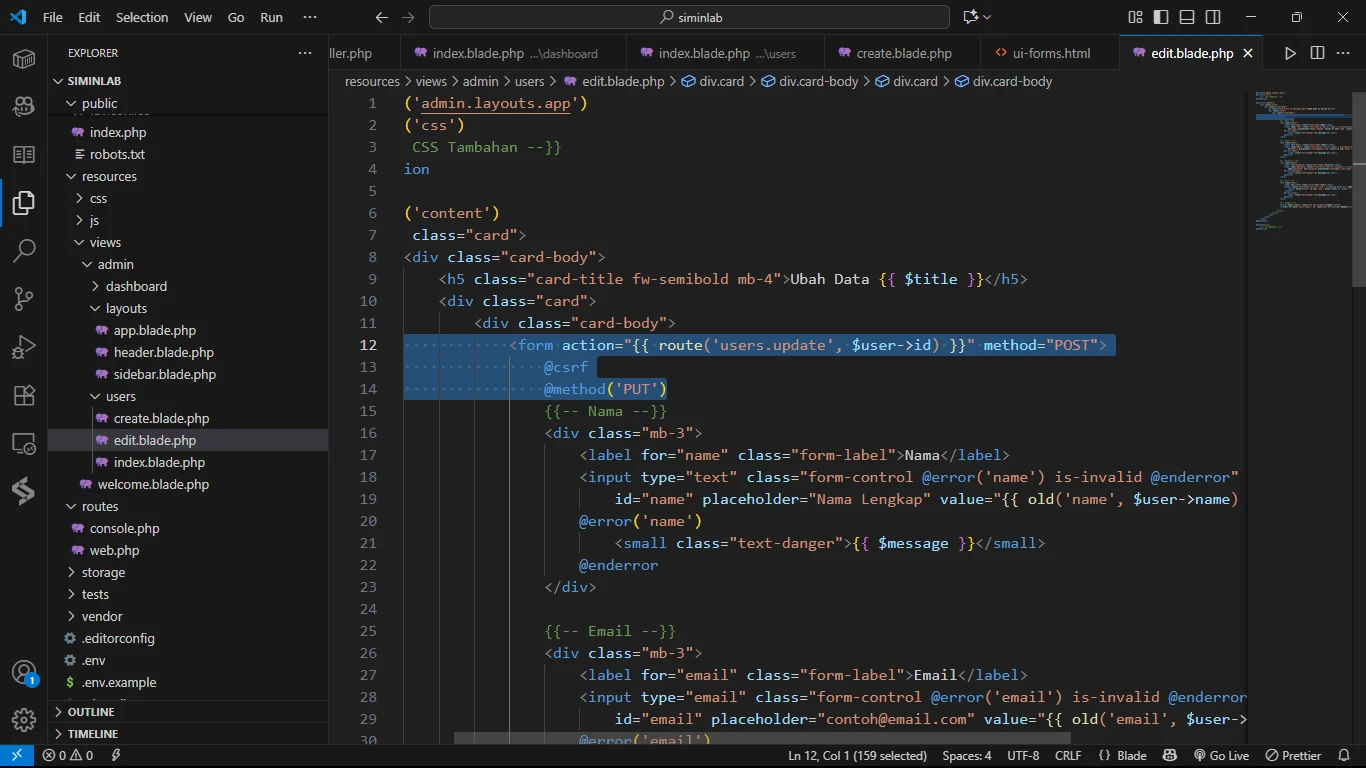Toggle the secondary side bar layout button
The image size is (1366, 768).
(1213, 17)
